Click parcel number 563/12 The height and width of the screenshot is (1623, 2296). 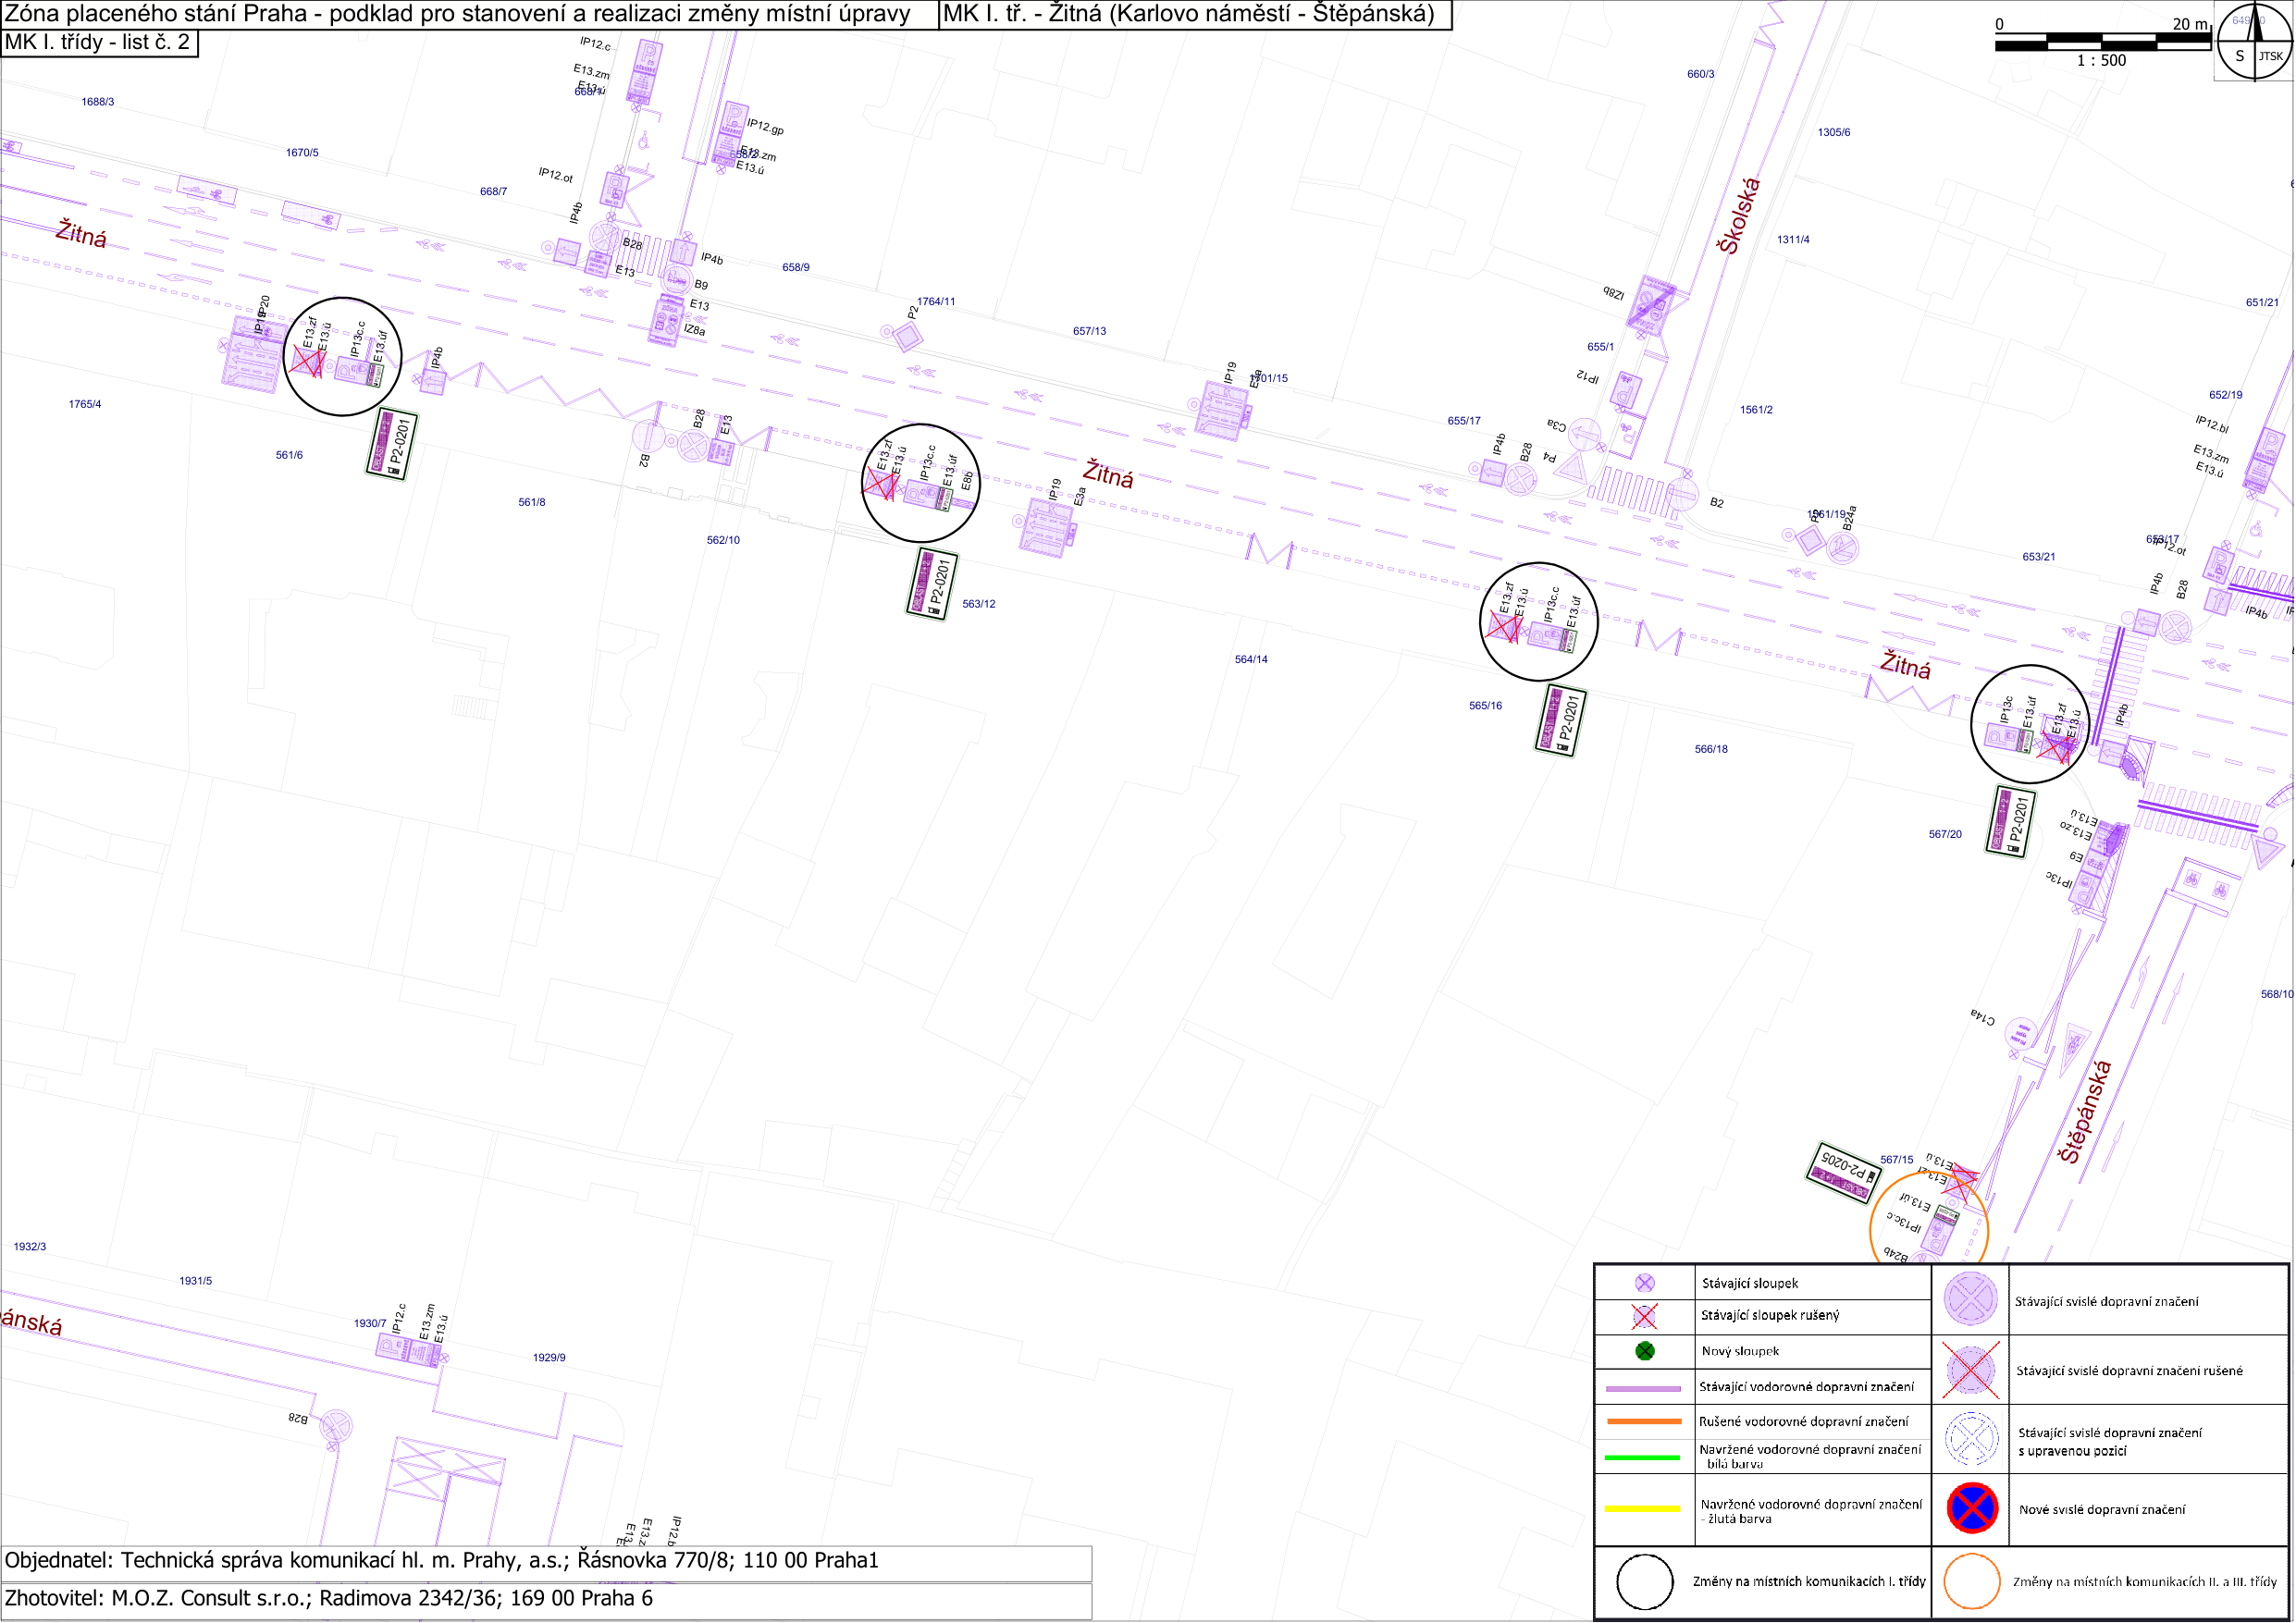click(x=979, y=604)
